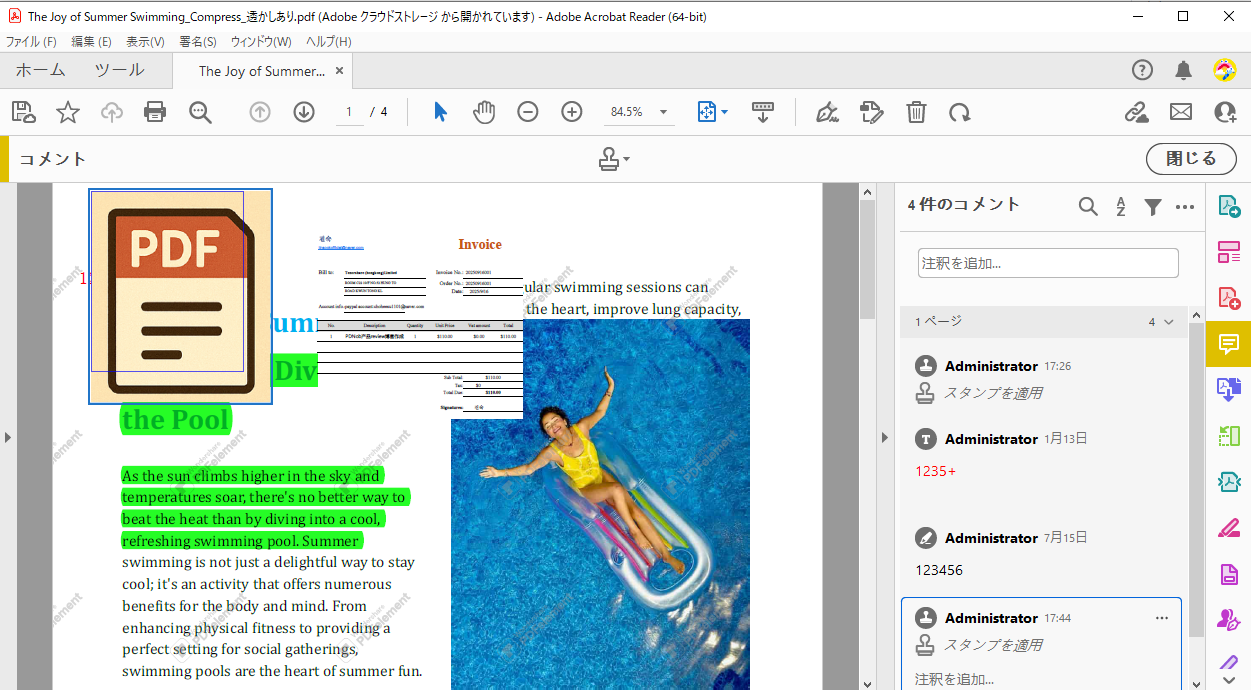Click the zoom out minus icon
The image size is (1251, 690).
coord(528,112)
